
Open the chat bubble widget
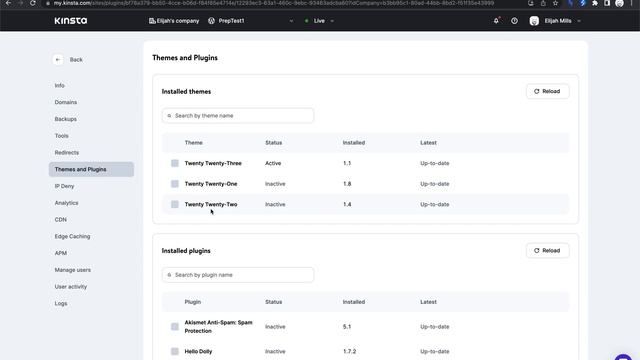pos(623,357)
